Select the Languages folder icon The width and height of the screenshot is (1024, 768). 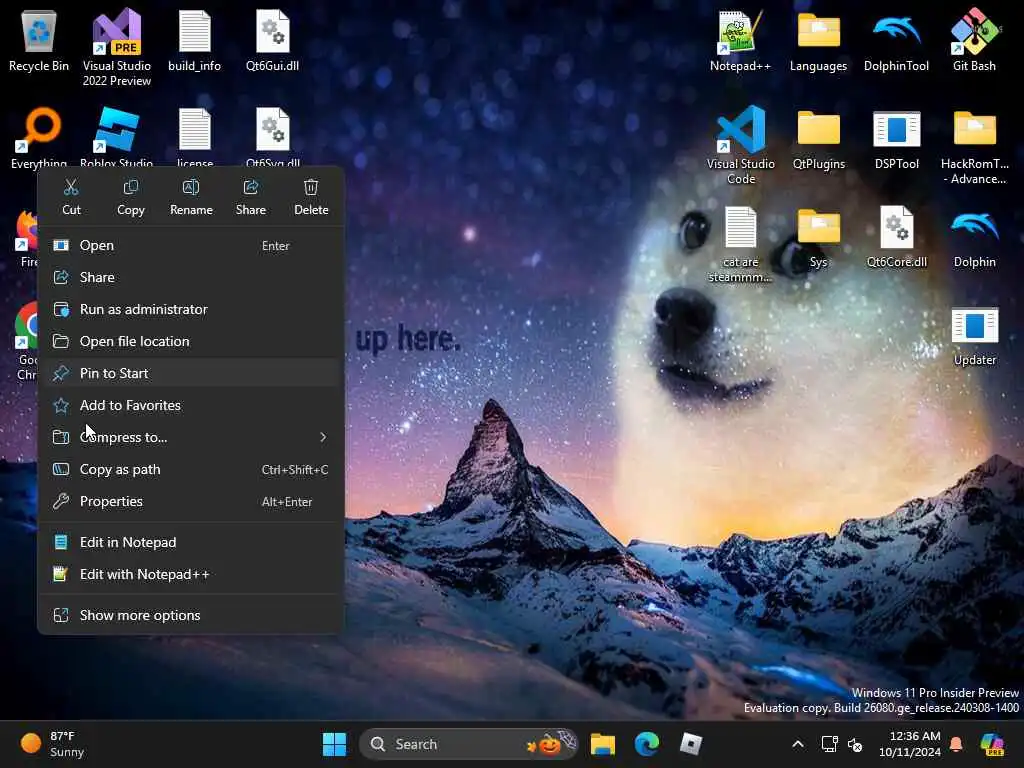coord(818,40)
